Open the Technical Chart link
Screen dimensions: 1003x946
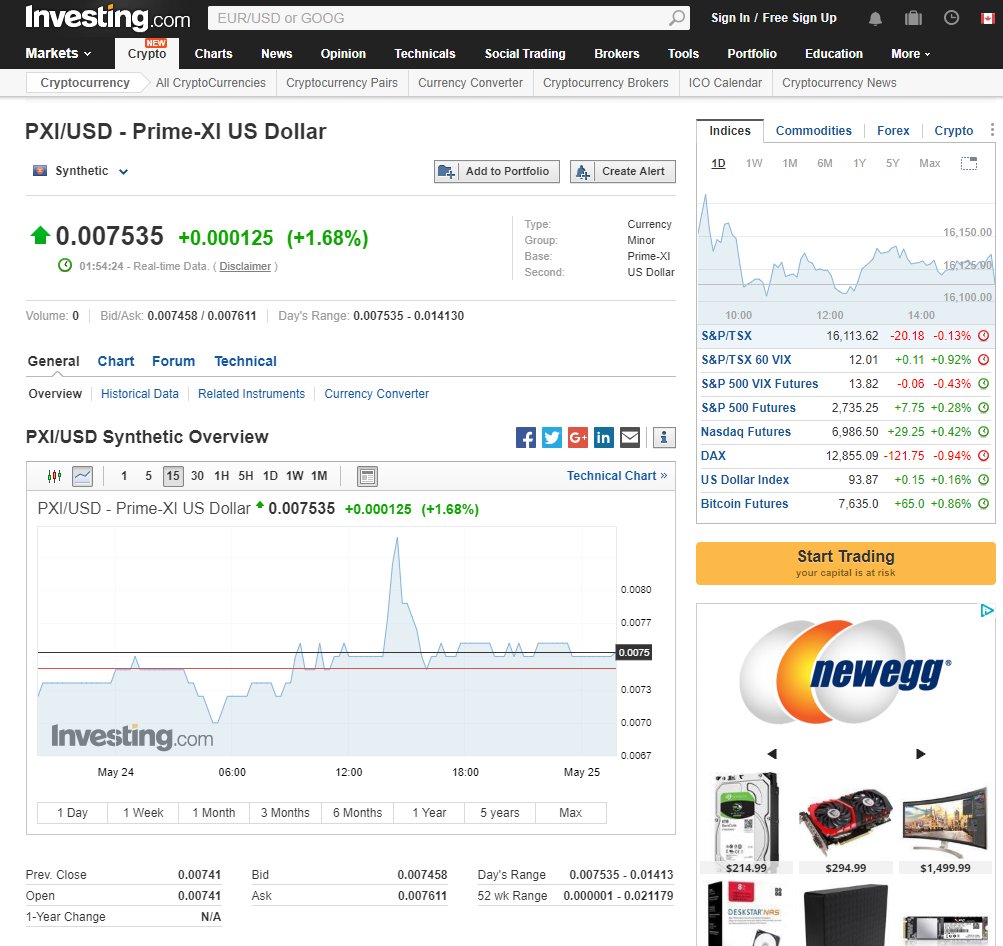pyautogui.click(x=617, y=476)
